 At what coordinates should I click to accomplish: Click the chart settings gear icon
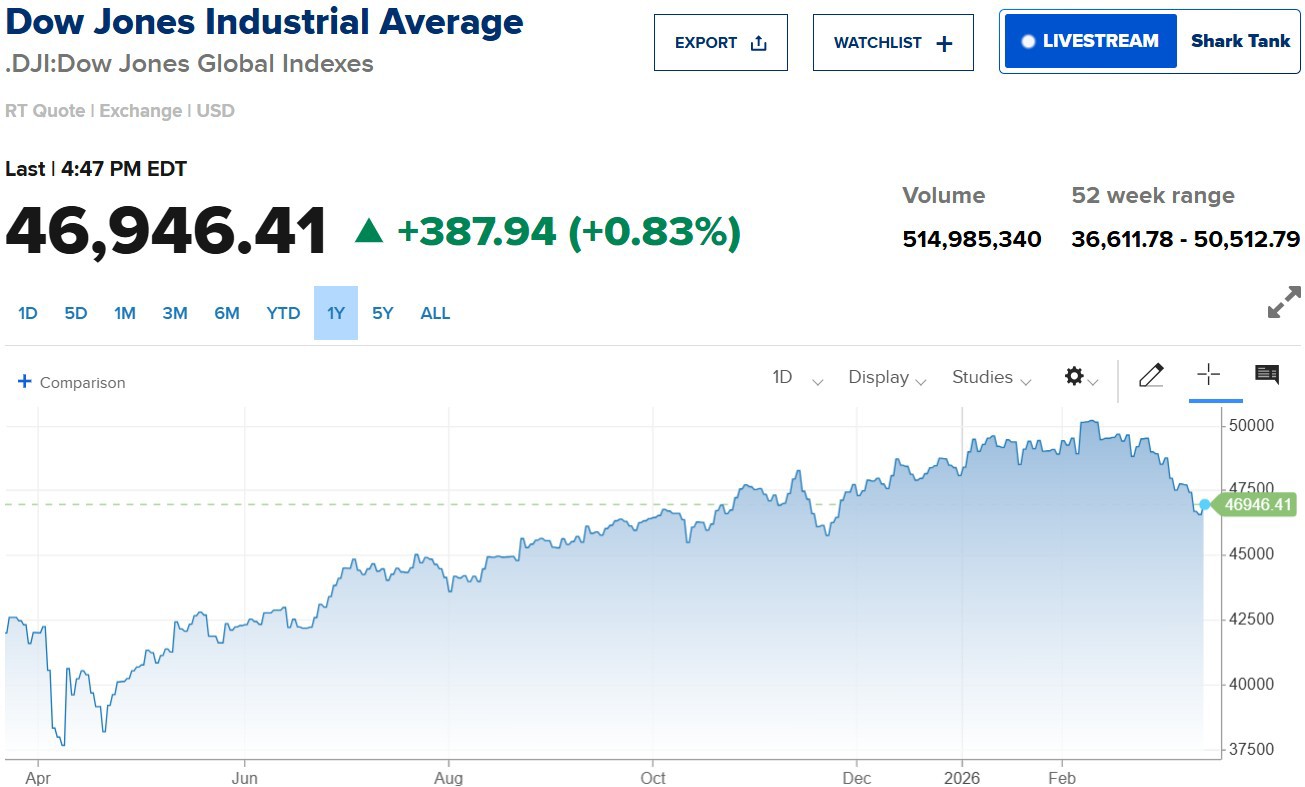coord(1074,376)
